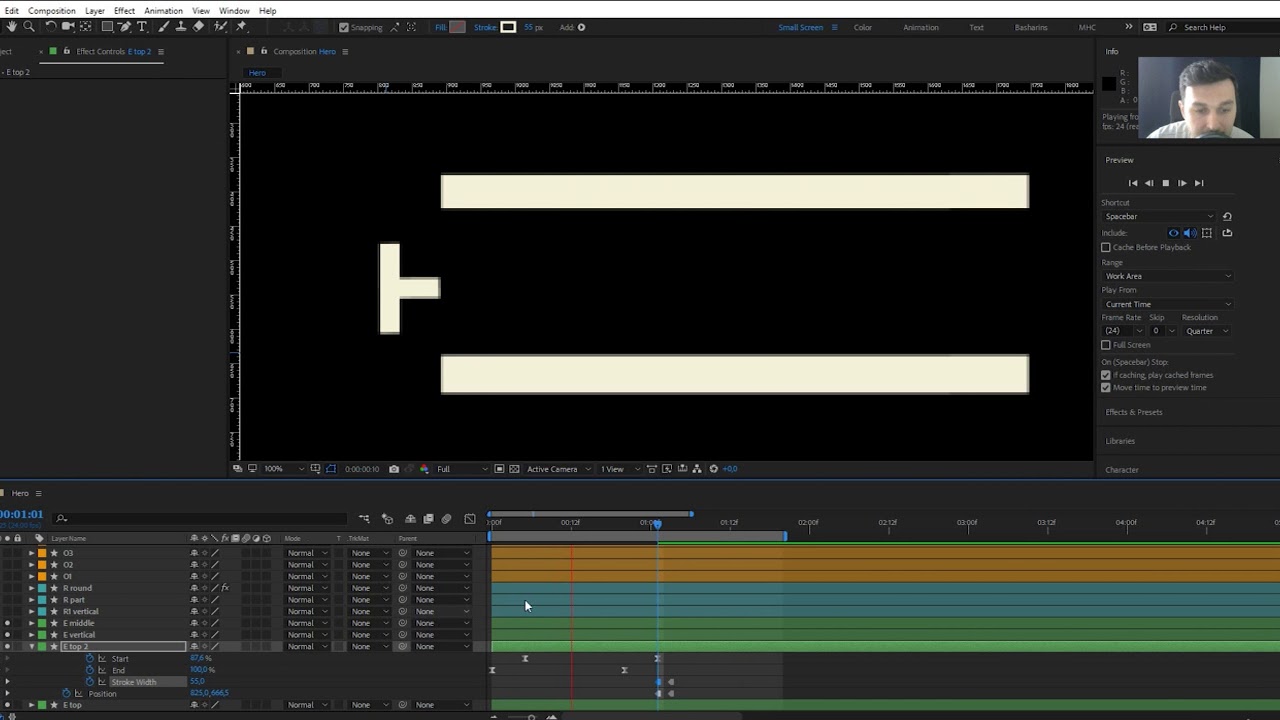Enable Cache Before Playback checkbox

click(1106, 247)
